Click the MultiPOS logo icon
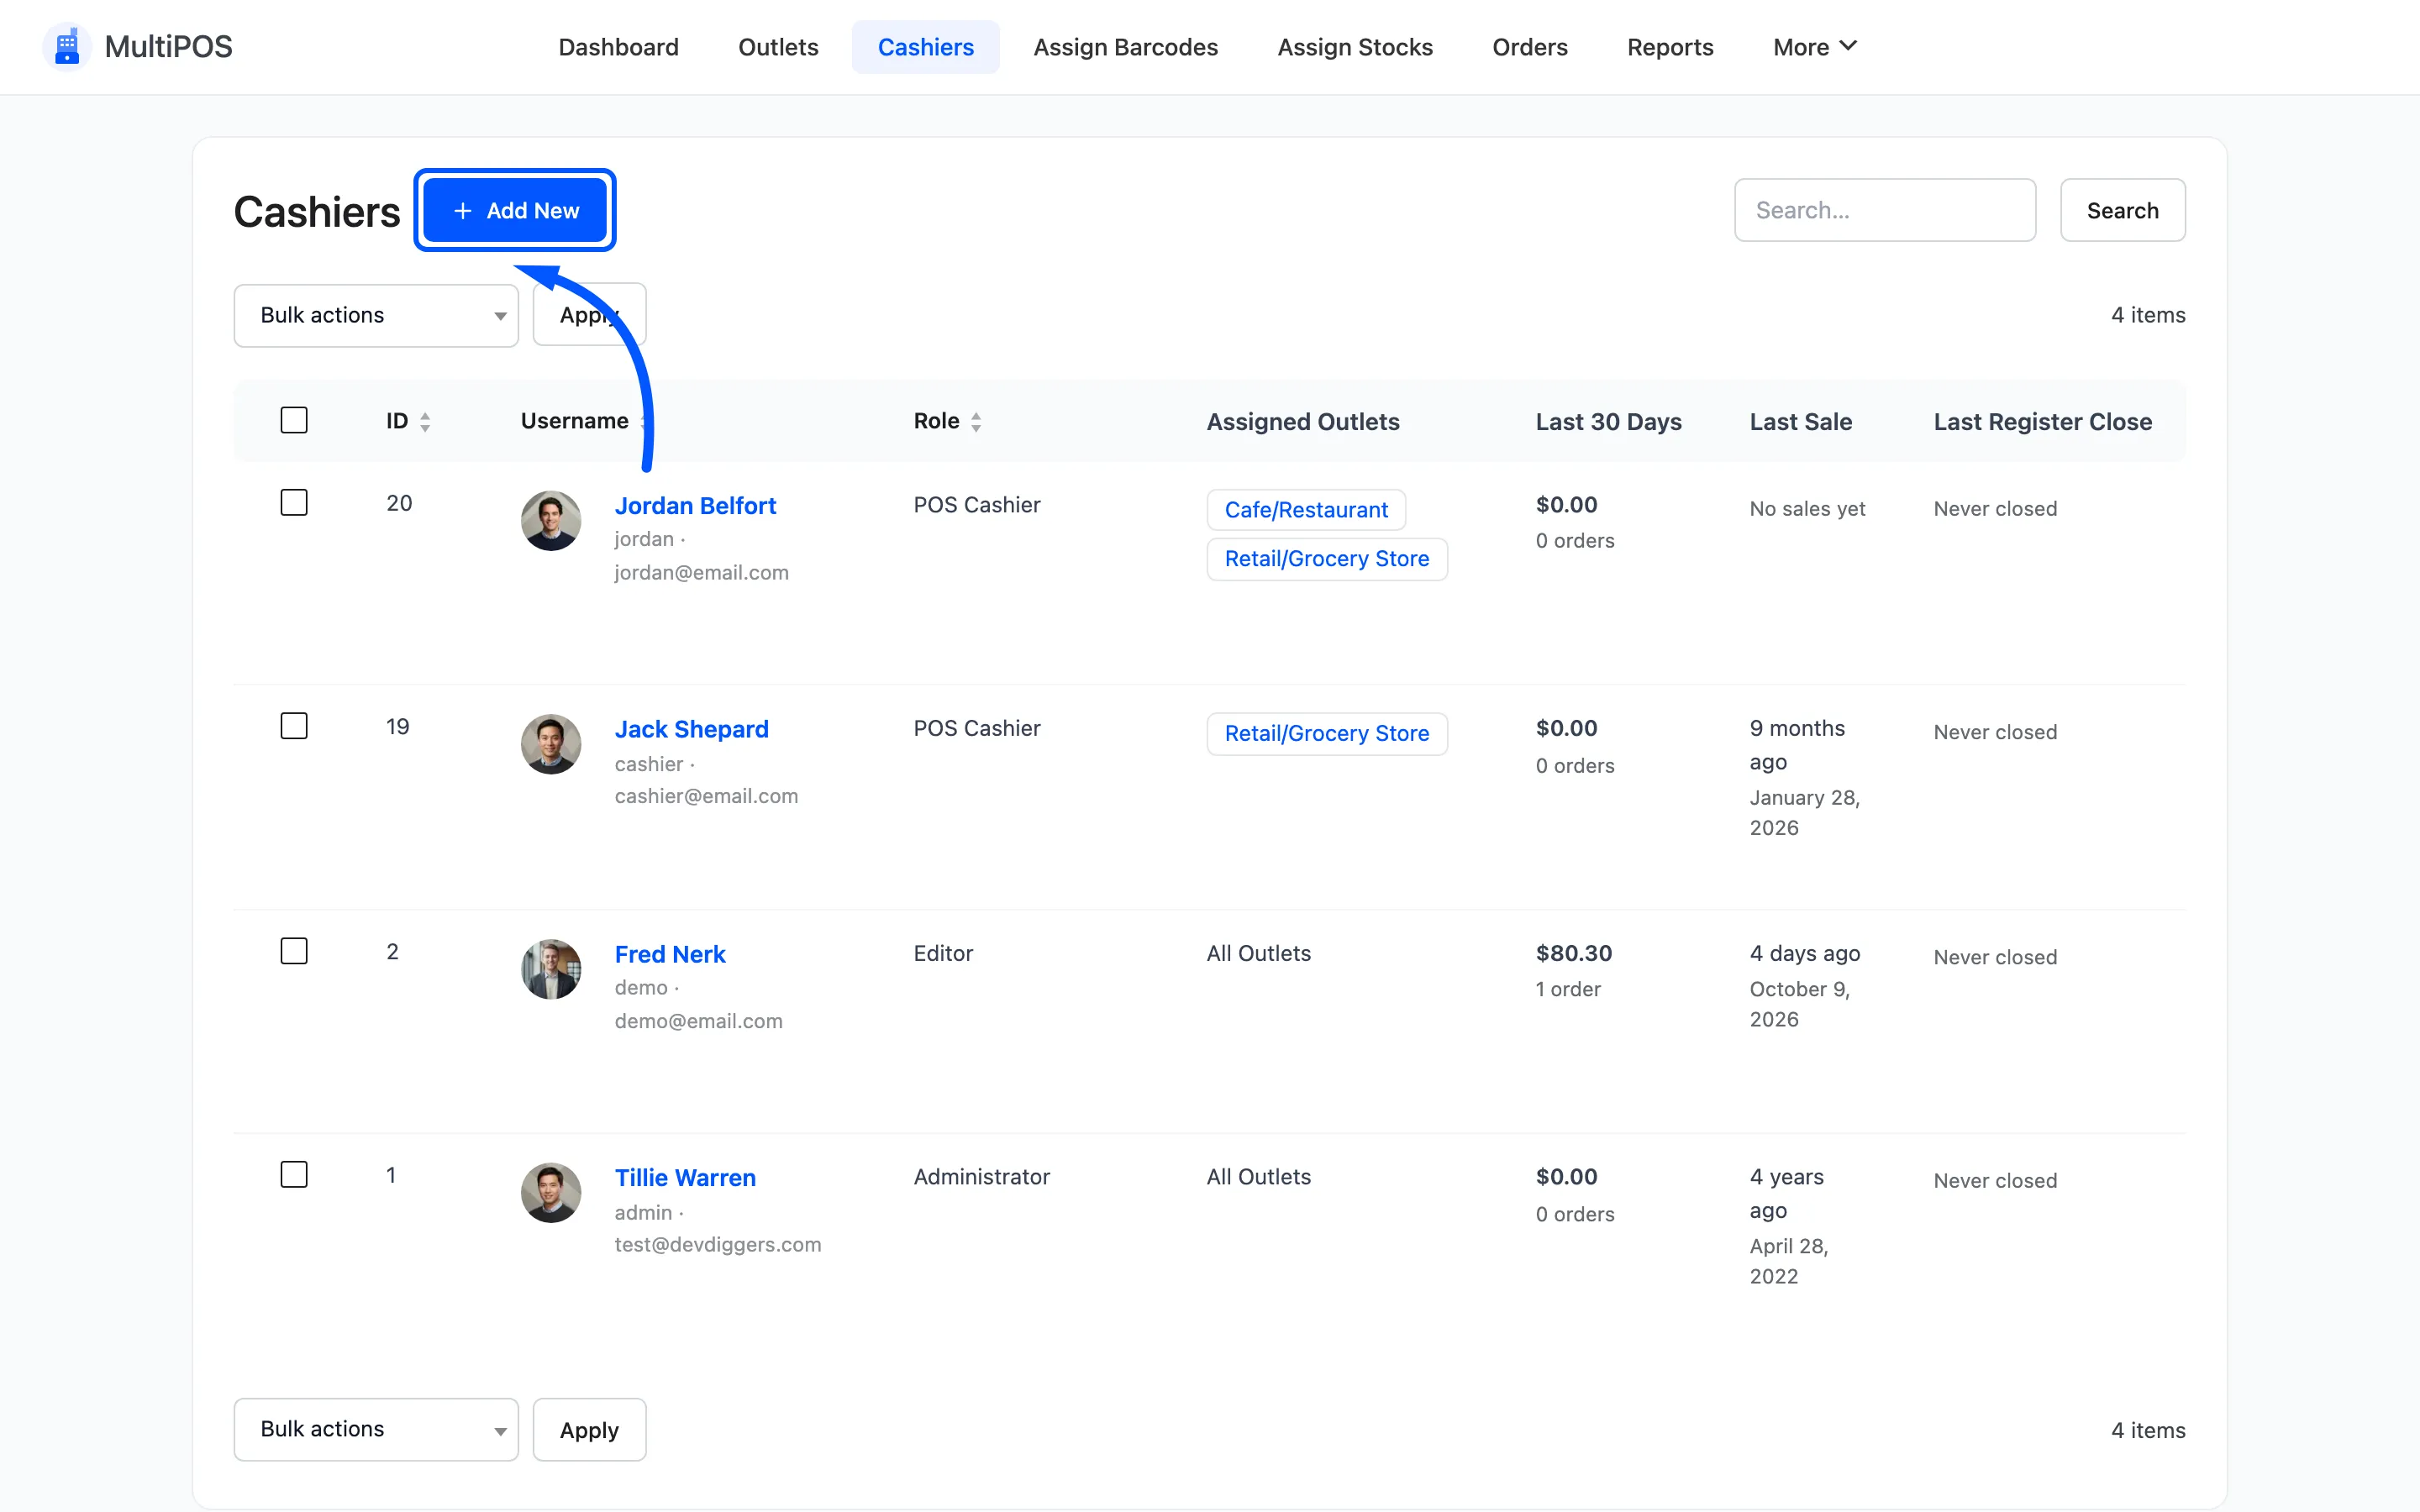 pyautogui.click(x=67, y=47)
